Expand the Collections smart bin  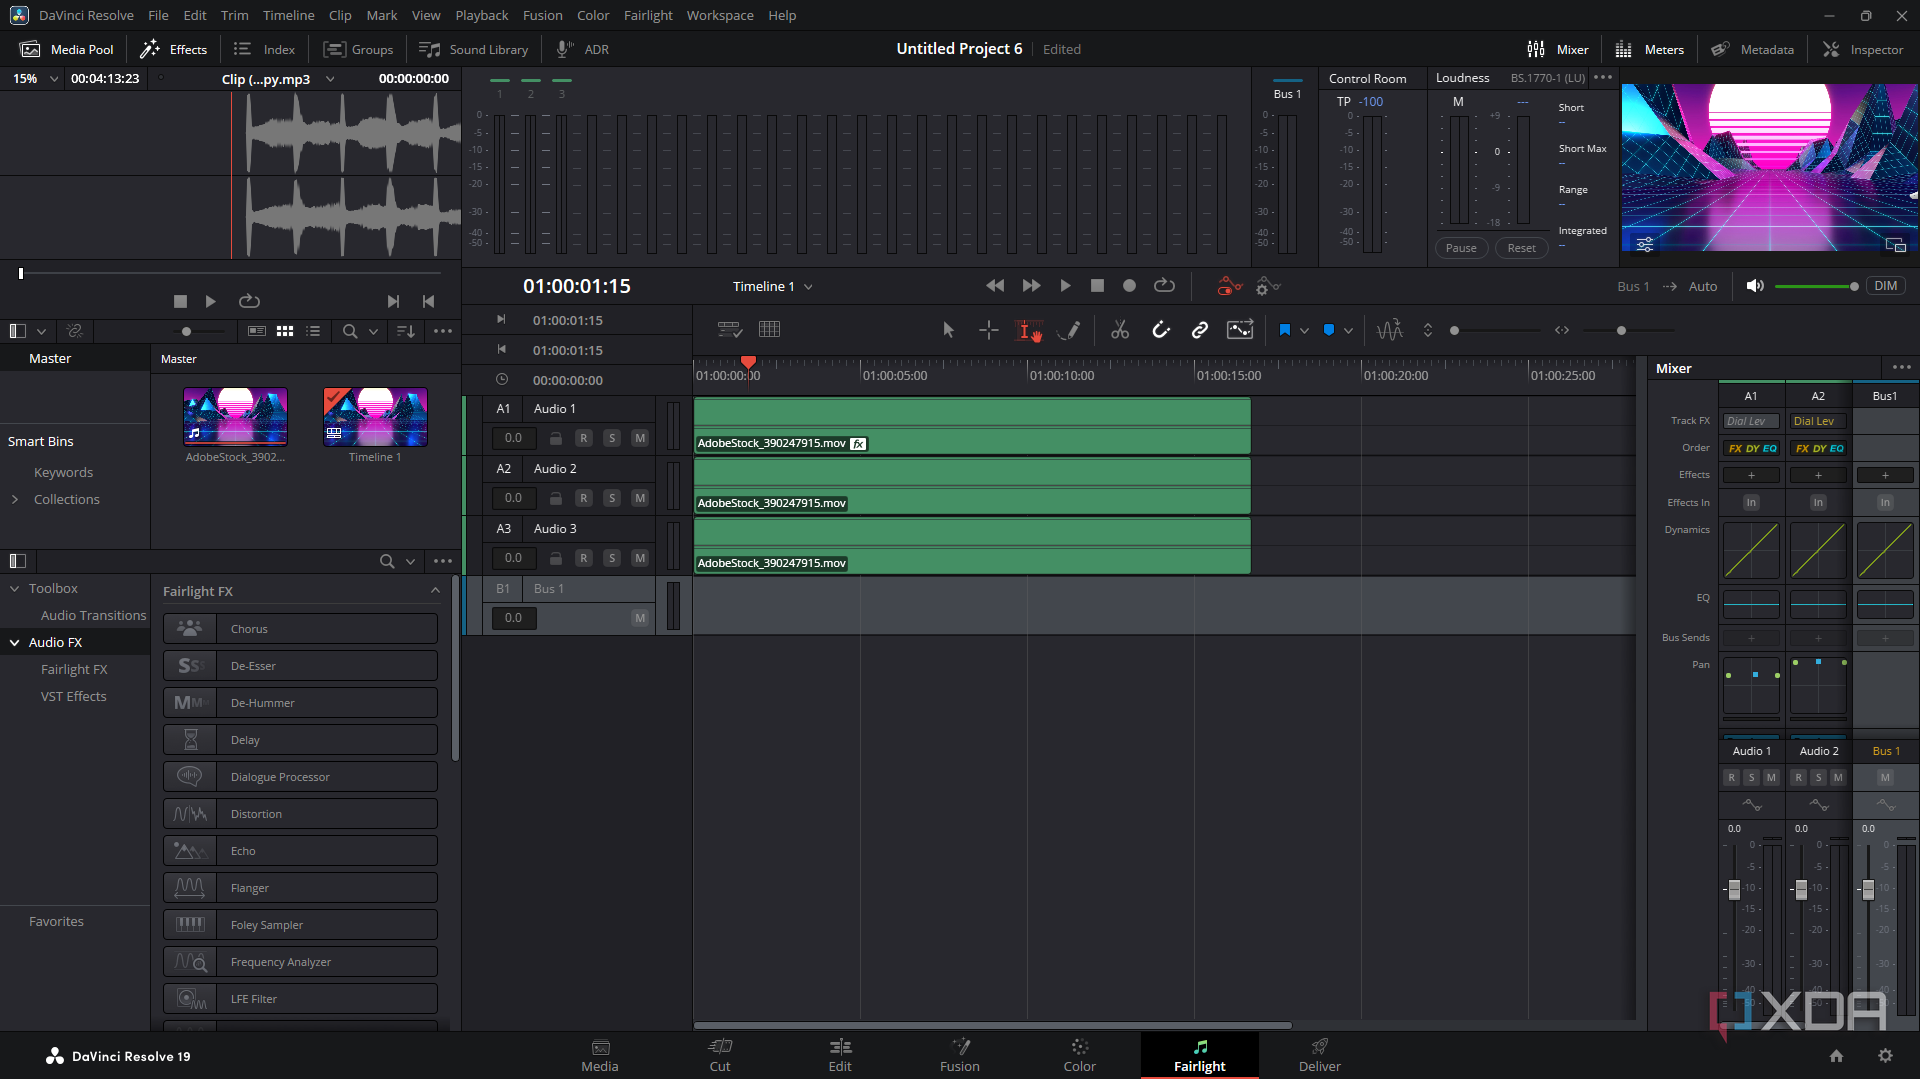coord(15,500)
